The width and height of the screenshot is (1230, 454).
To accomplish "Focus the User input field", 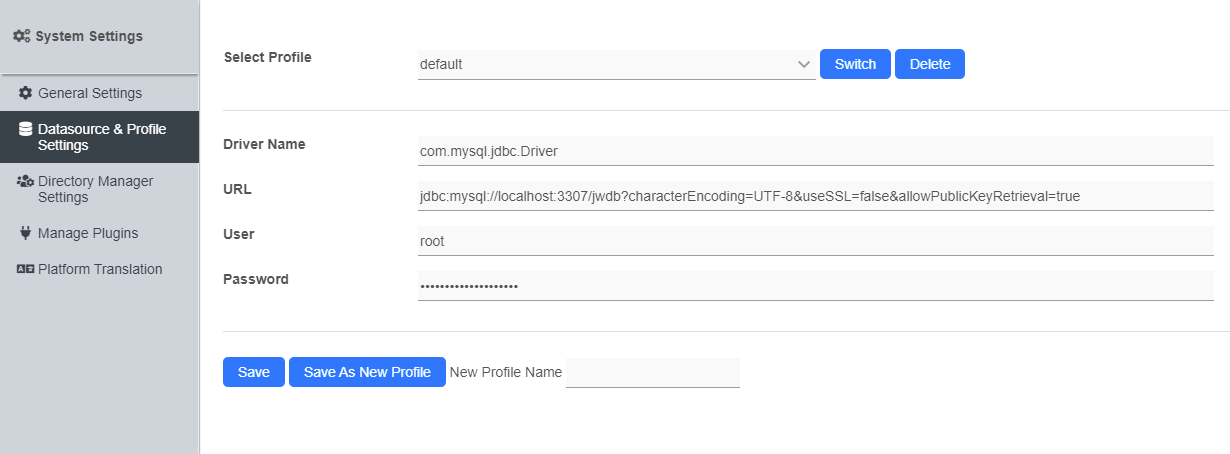I will [x=815, y=241].
